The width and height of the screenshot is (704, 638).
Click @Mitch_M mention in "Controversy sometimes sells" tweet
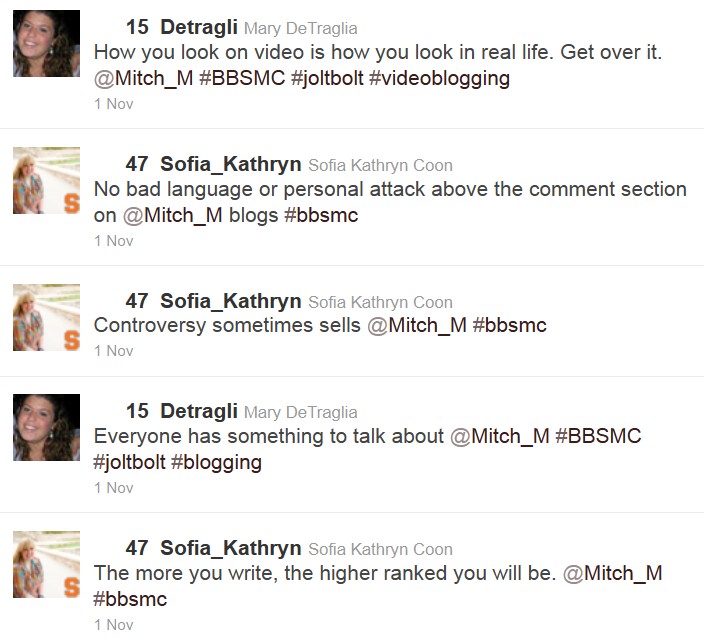[417, 325]
